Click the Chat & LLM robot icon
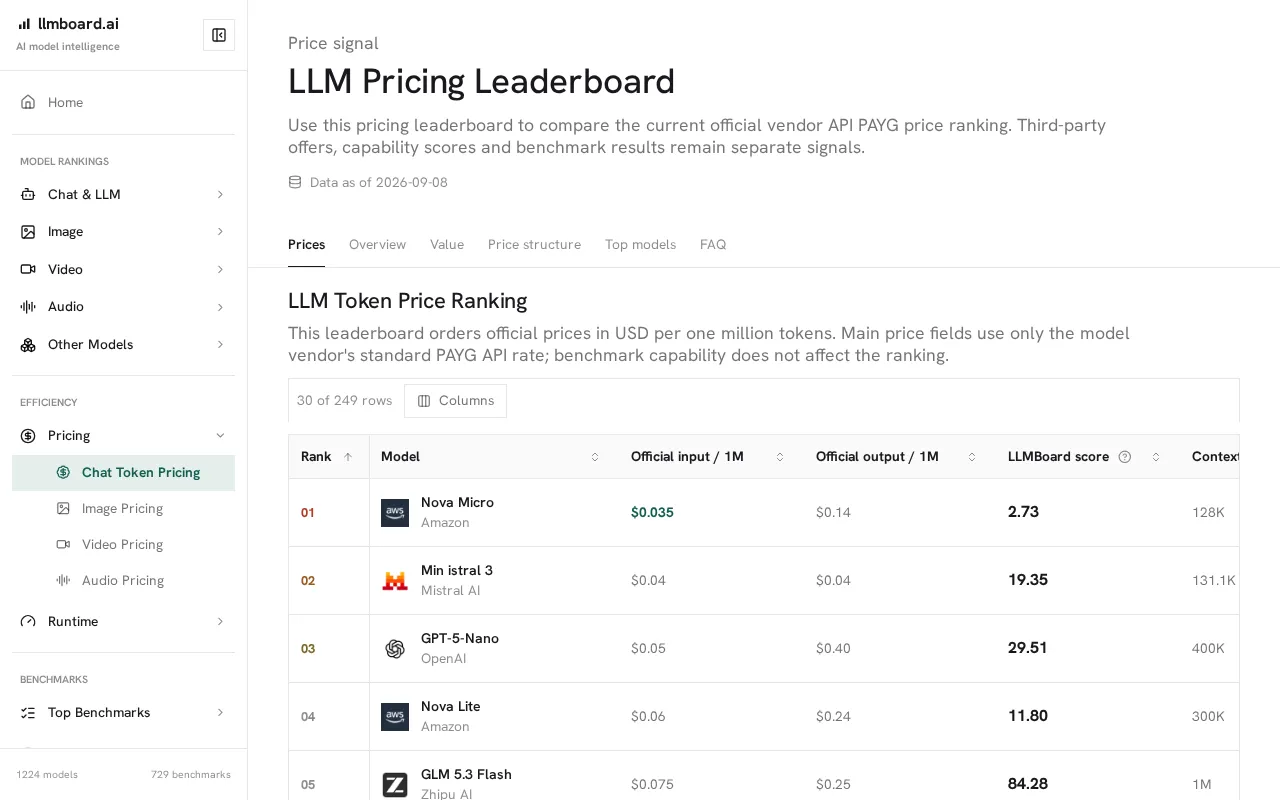The height and width of the screenshot is (800, 1280). (x=28, y=194)
